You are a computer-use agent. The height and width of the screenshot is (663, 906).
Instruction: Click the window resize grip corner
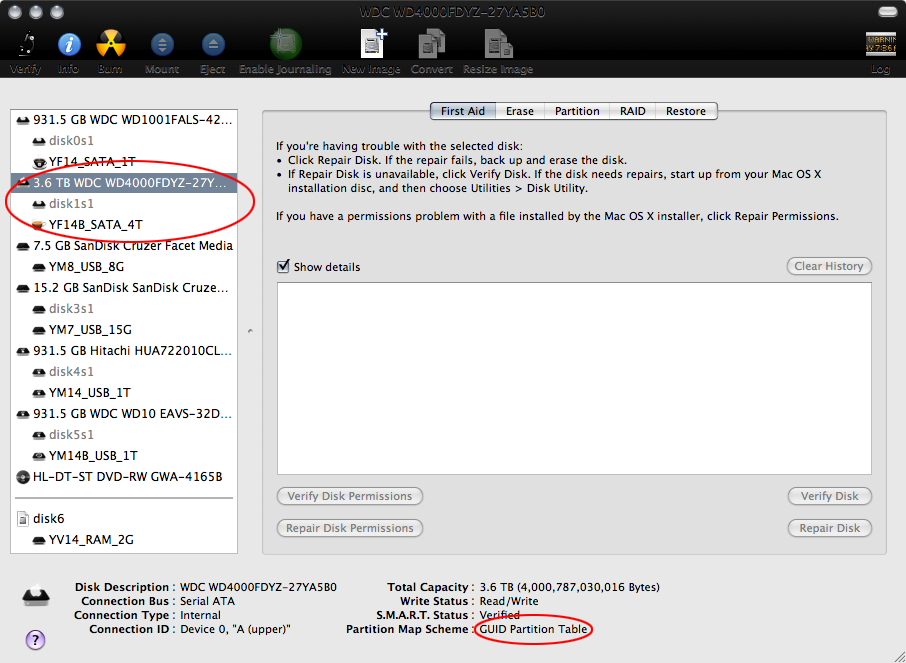(x=898, y=655)
